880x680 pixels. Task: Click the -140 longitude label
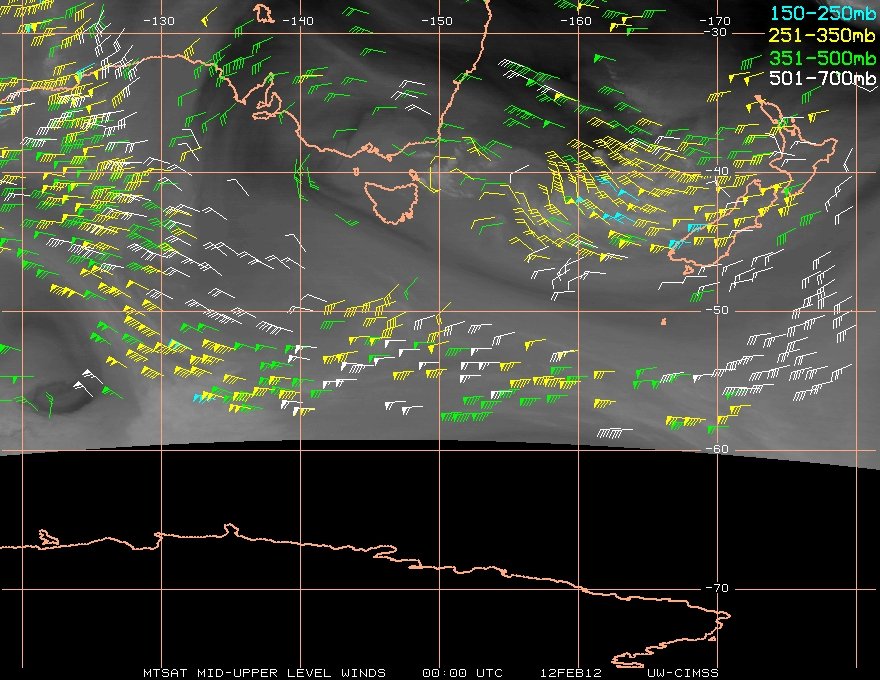(x=297, y=21)
